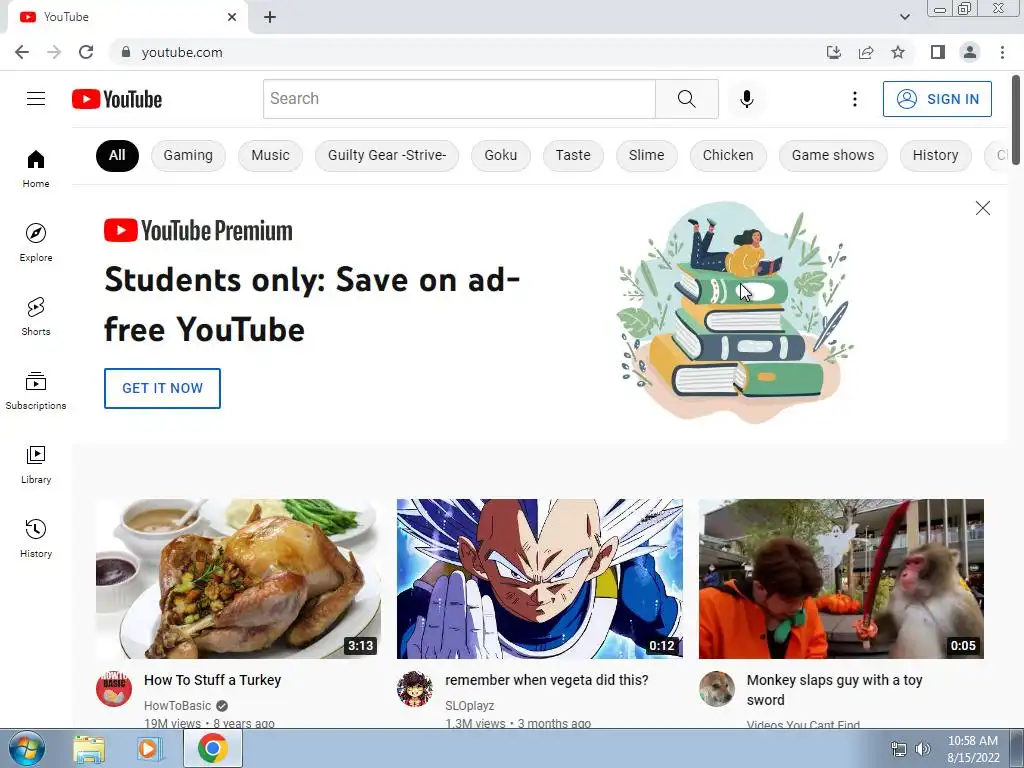Screen dimensions: 1024x768
Task: Expand the tab search dropdown arrow
Action: (904, 17)
